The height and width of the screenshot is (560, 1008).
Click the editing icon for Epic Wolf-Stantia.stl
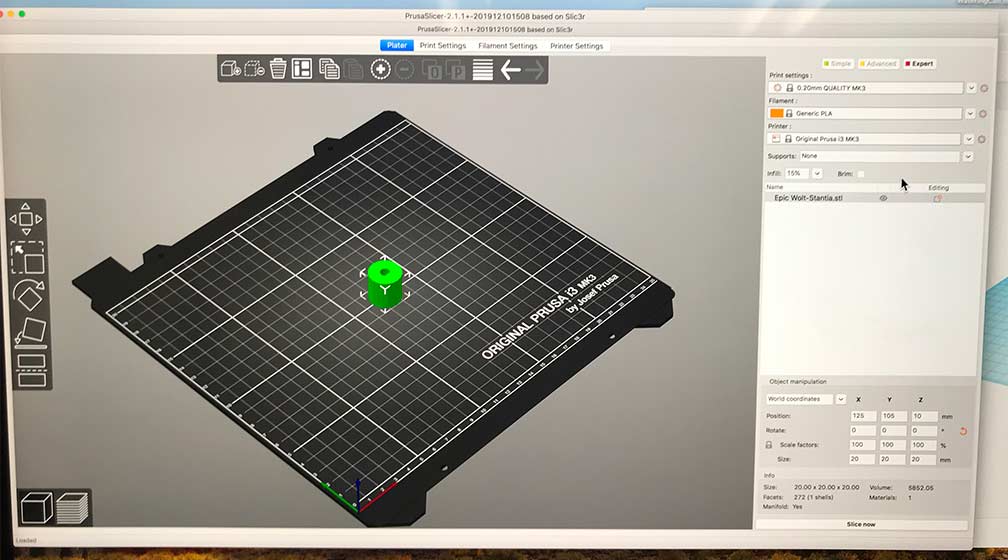point(937,199)
